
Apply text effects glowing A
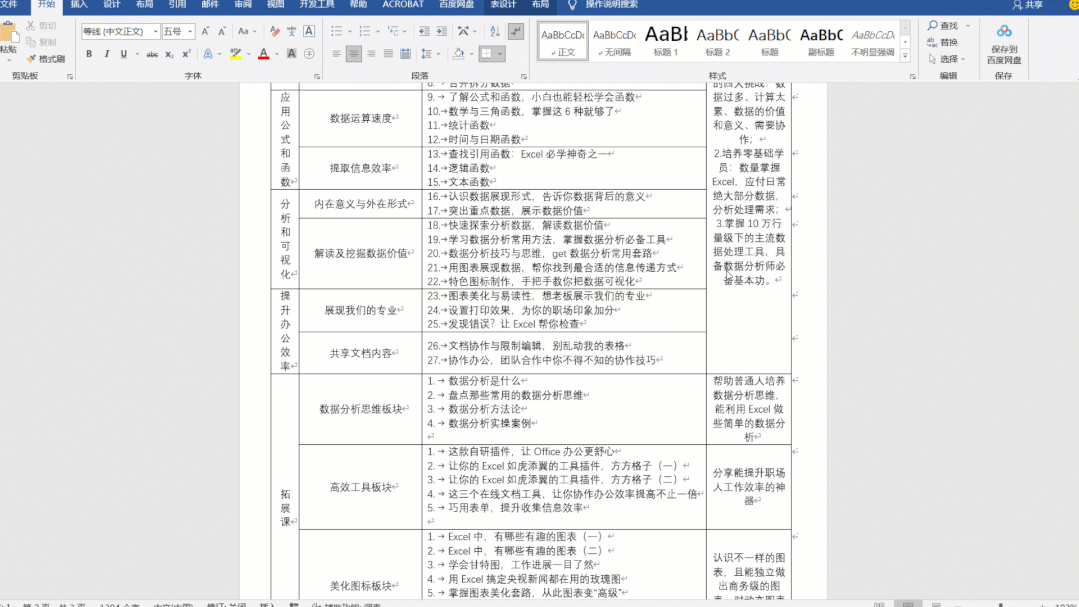[x=208, y=54]
